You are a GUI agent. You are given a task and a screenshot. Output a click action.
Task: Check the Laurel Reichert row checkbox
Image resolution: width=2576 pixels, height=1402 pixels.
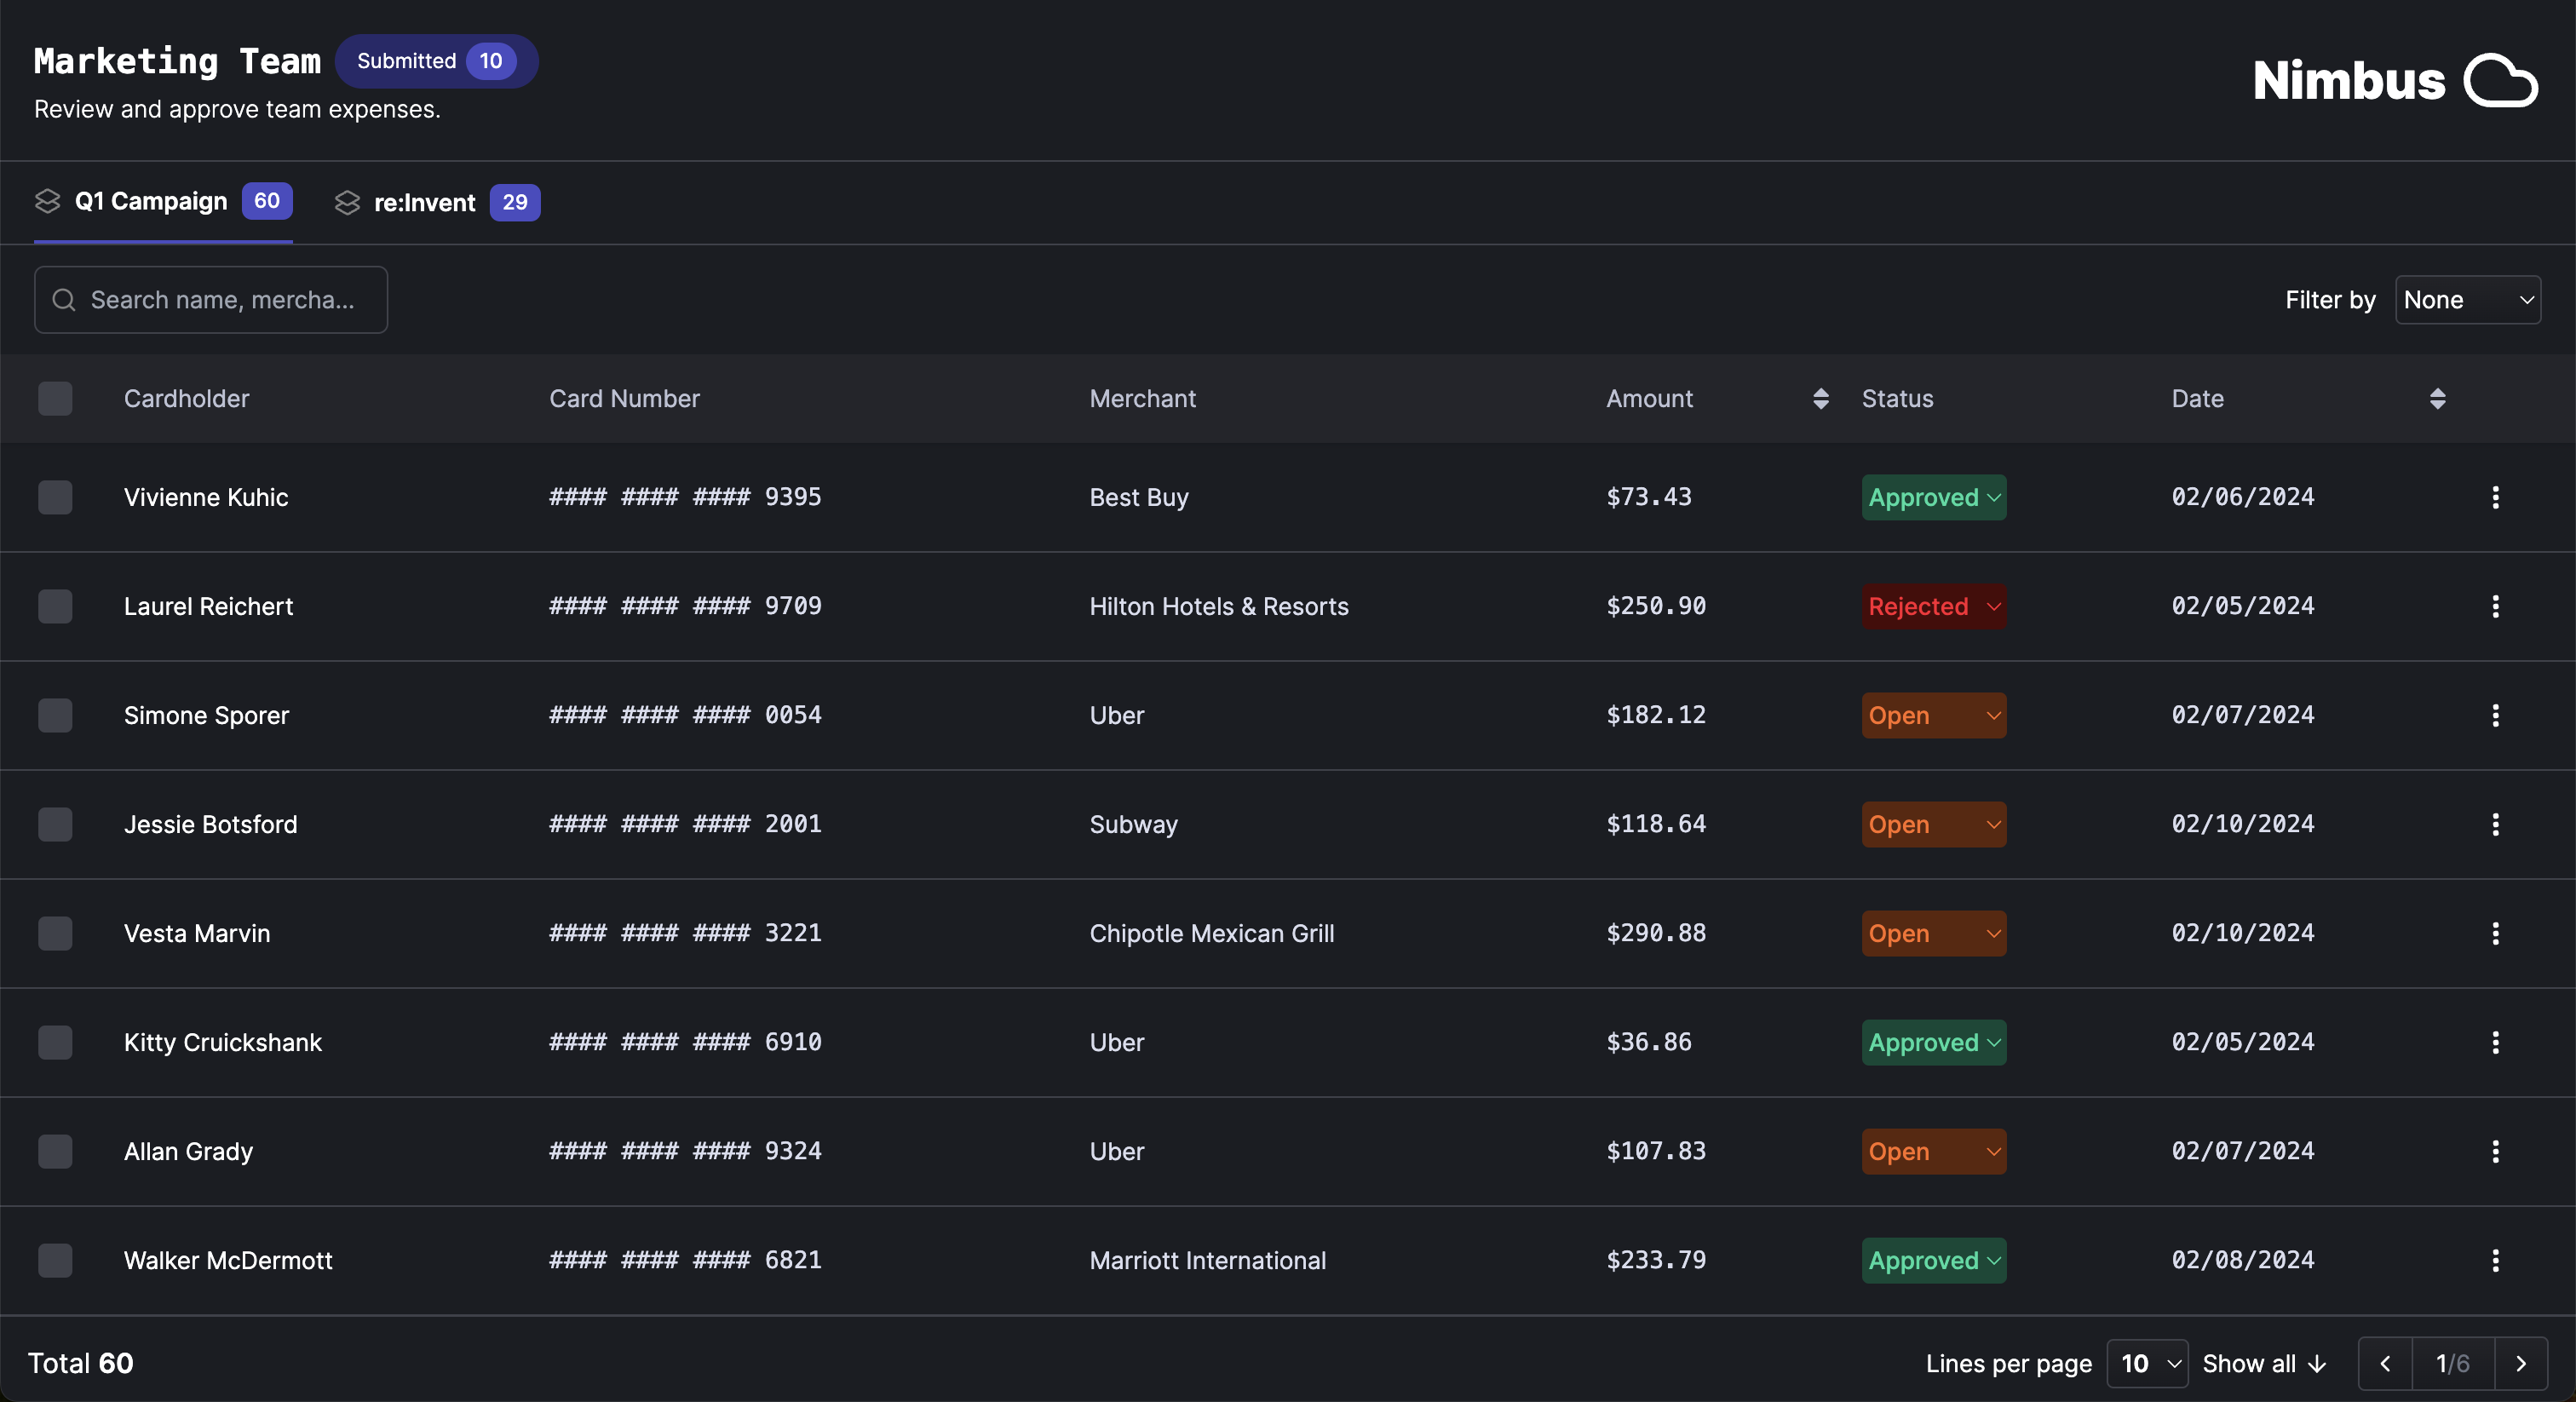[x=55, y=606]
